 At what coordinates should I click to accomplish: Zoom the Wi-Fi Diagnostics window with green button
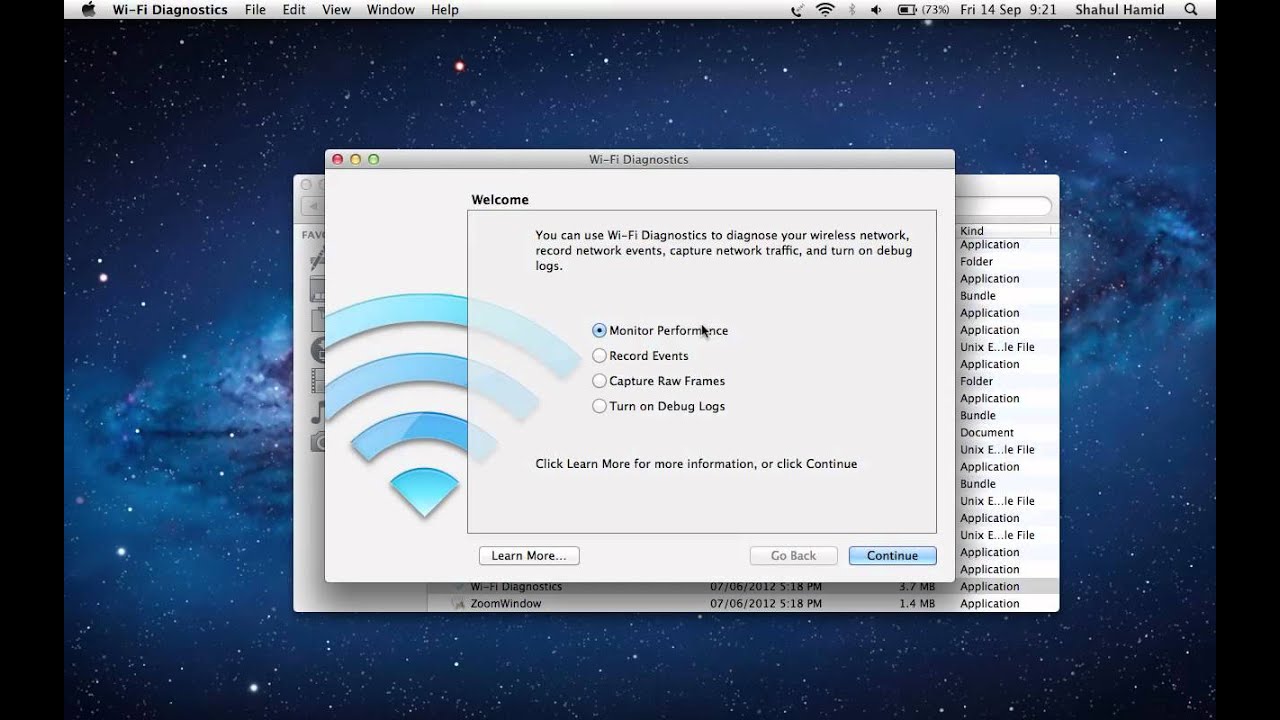point(374,159)
